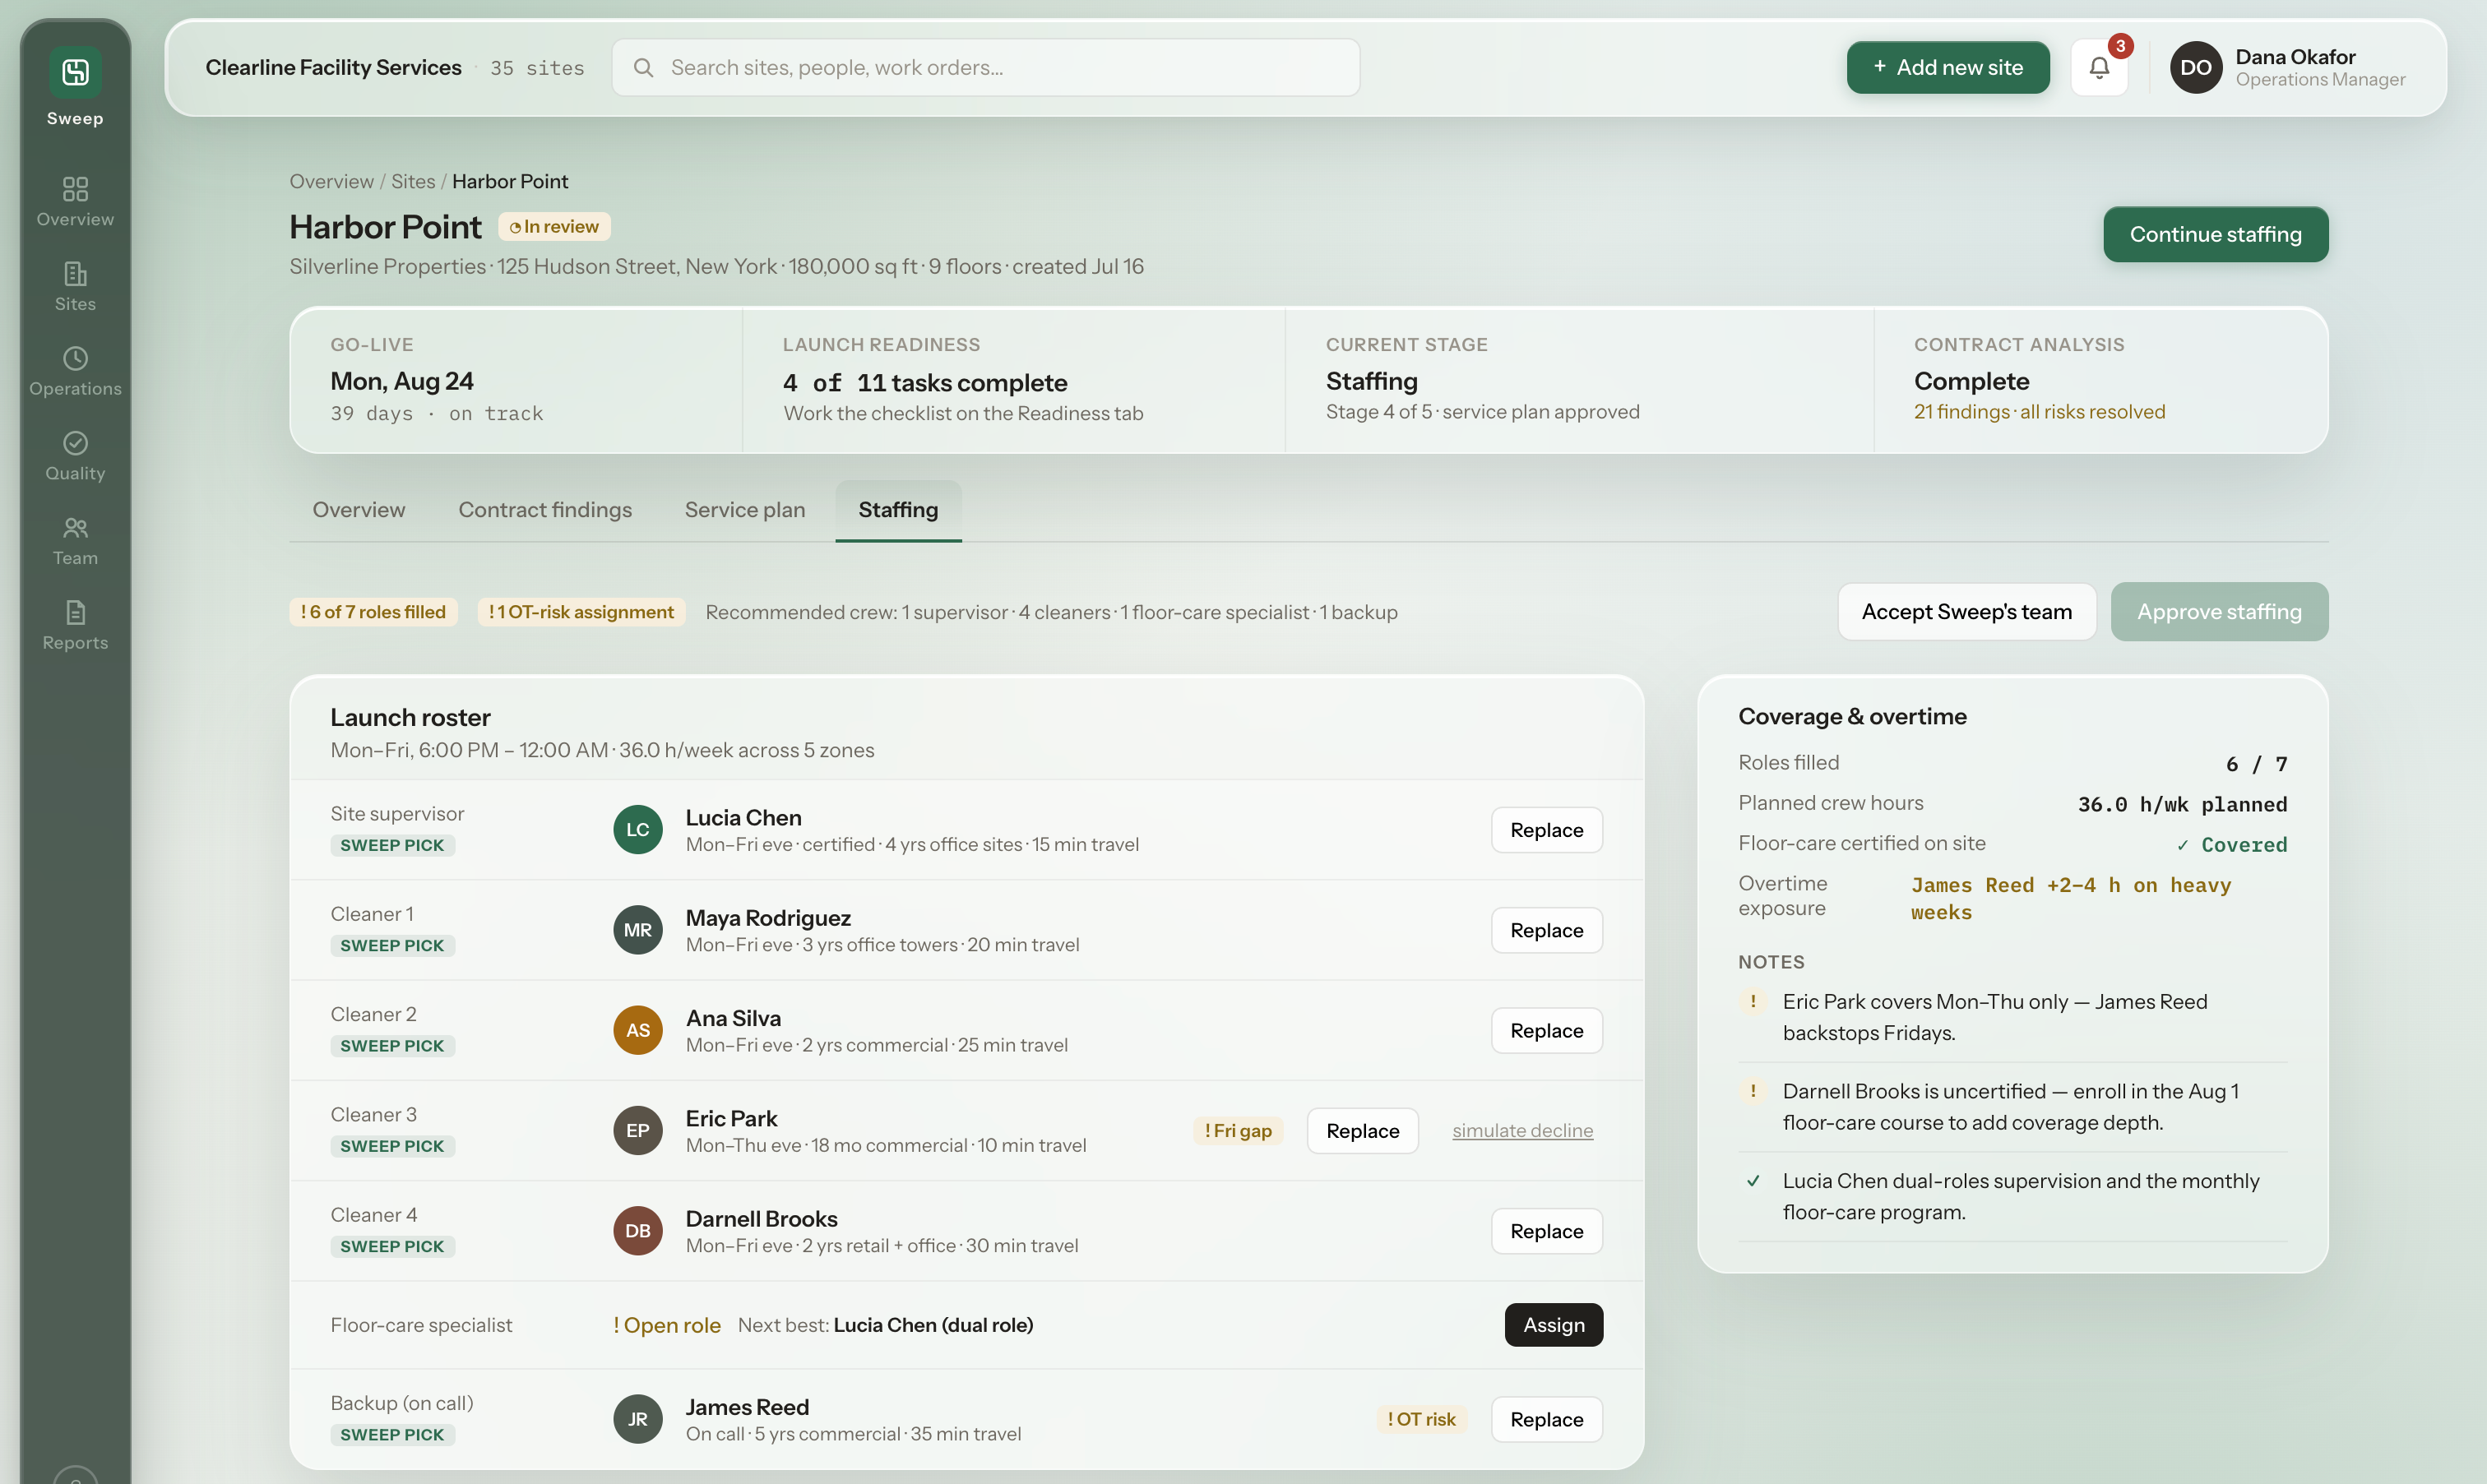Click the In review status badge
2487x1484 pixels.
click(x=554, y=226)
